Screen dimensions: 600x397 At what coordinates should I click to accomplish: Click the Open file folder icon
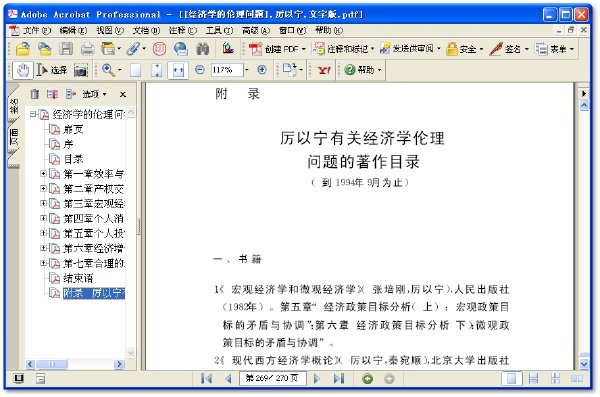(23, 49)
